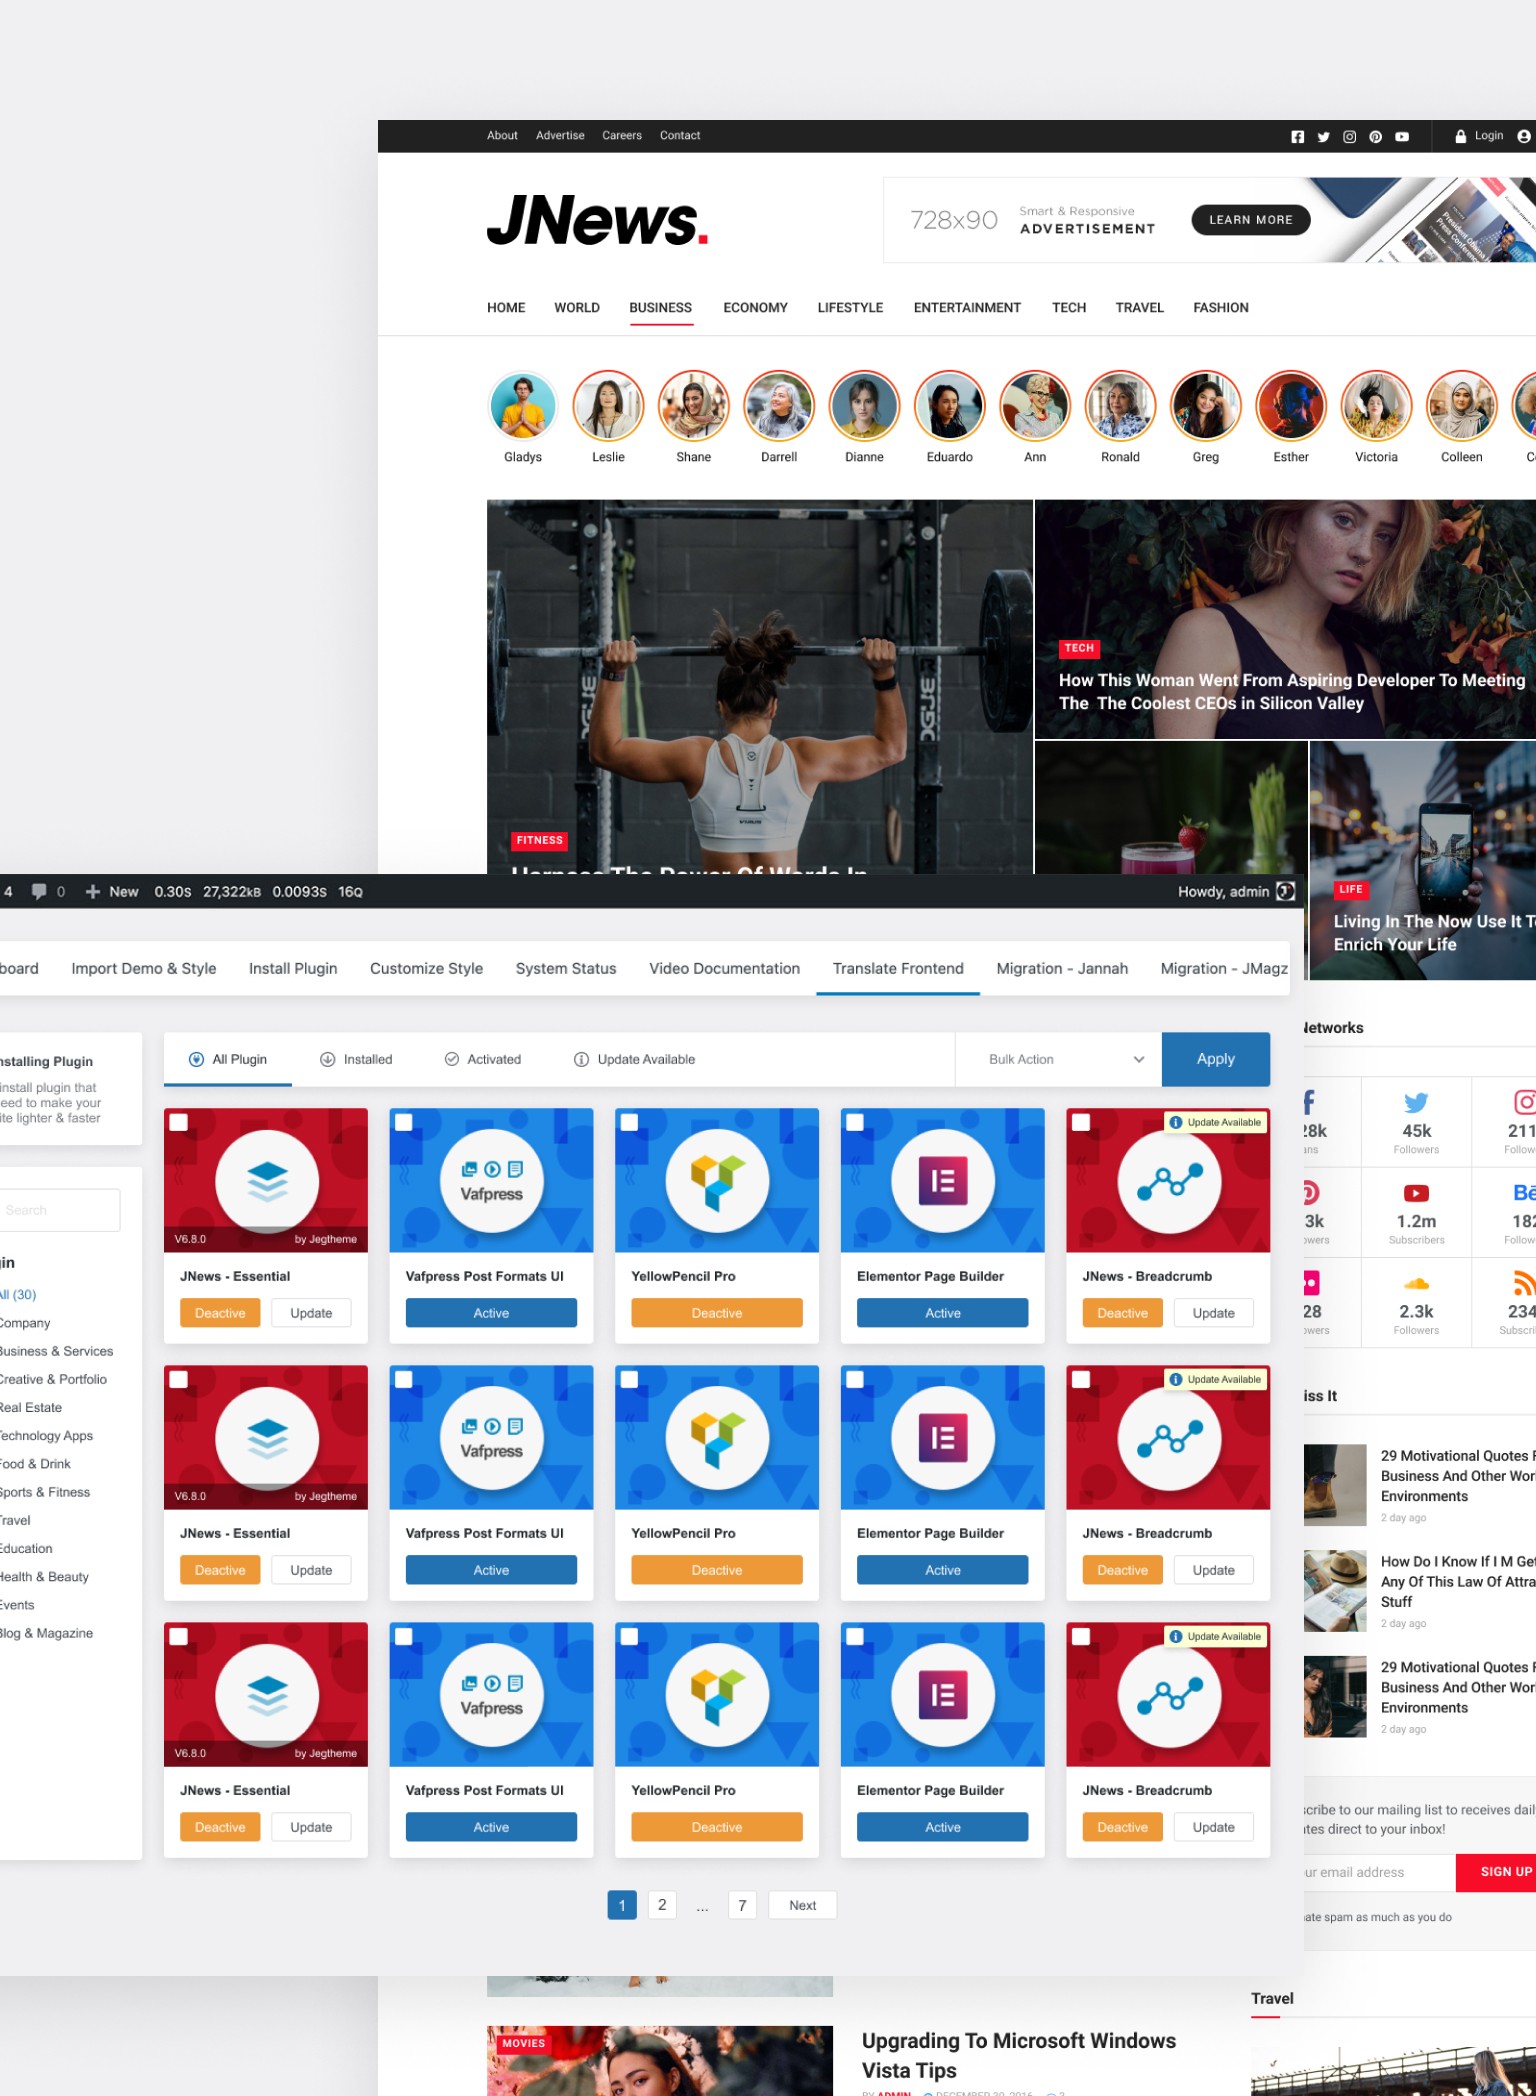1536x2096 pixels.
Task: Open Darrell's story avatar
Action: (x=779, y=406)
